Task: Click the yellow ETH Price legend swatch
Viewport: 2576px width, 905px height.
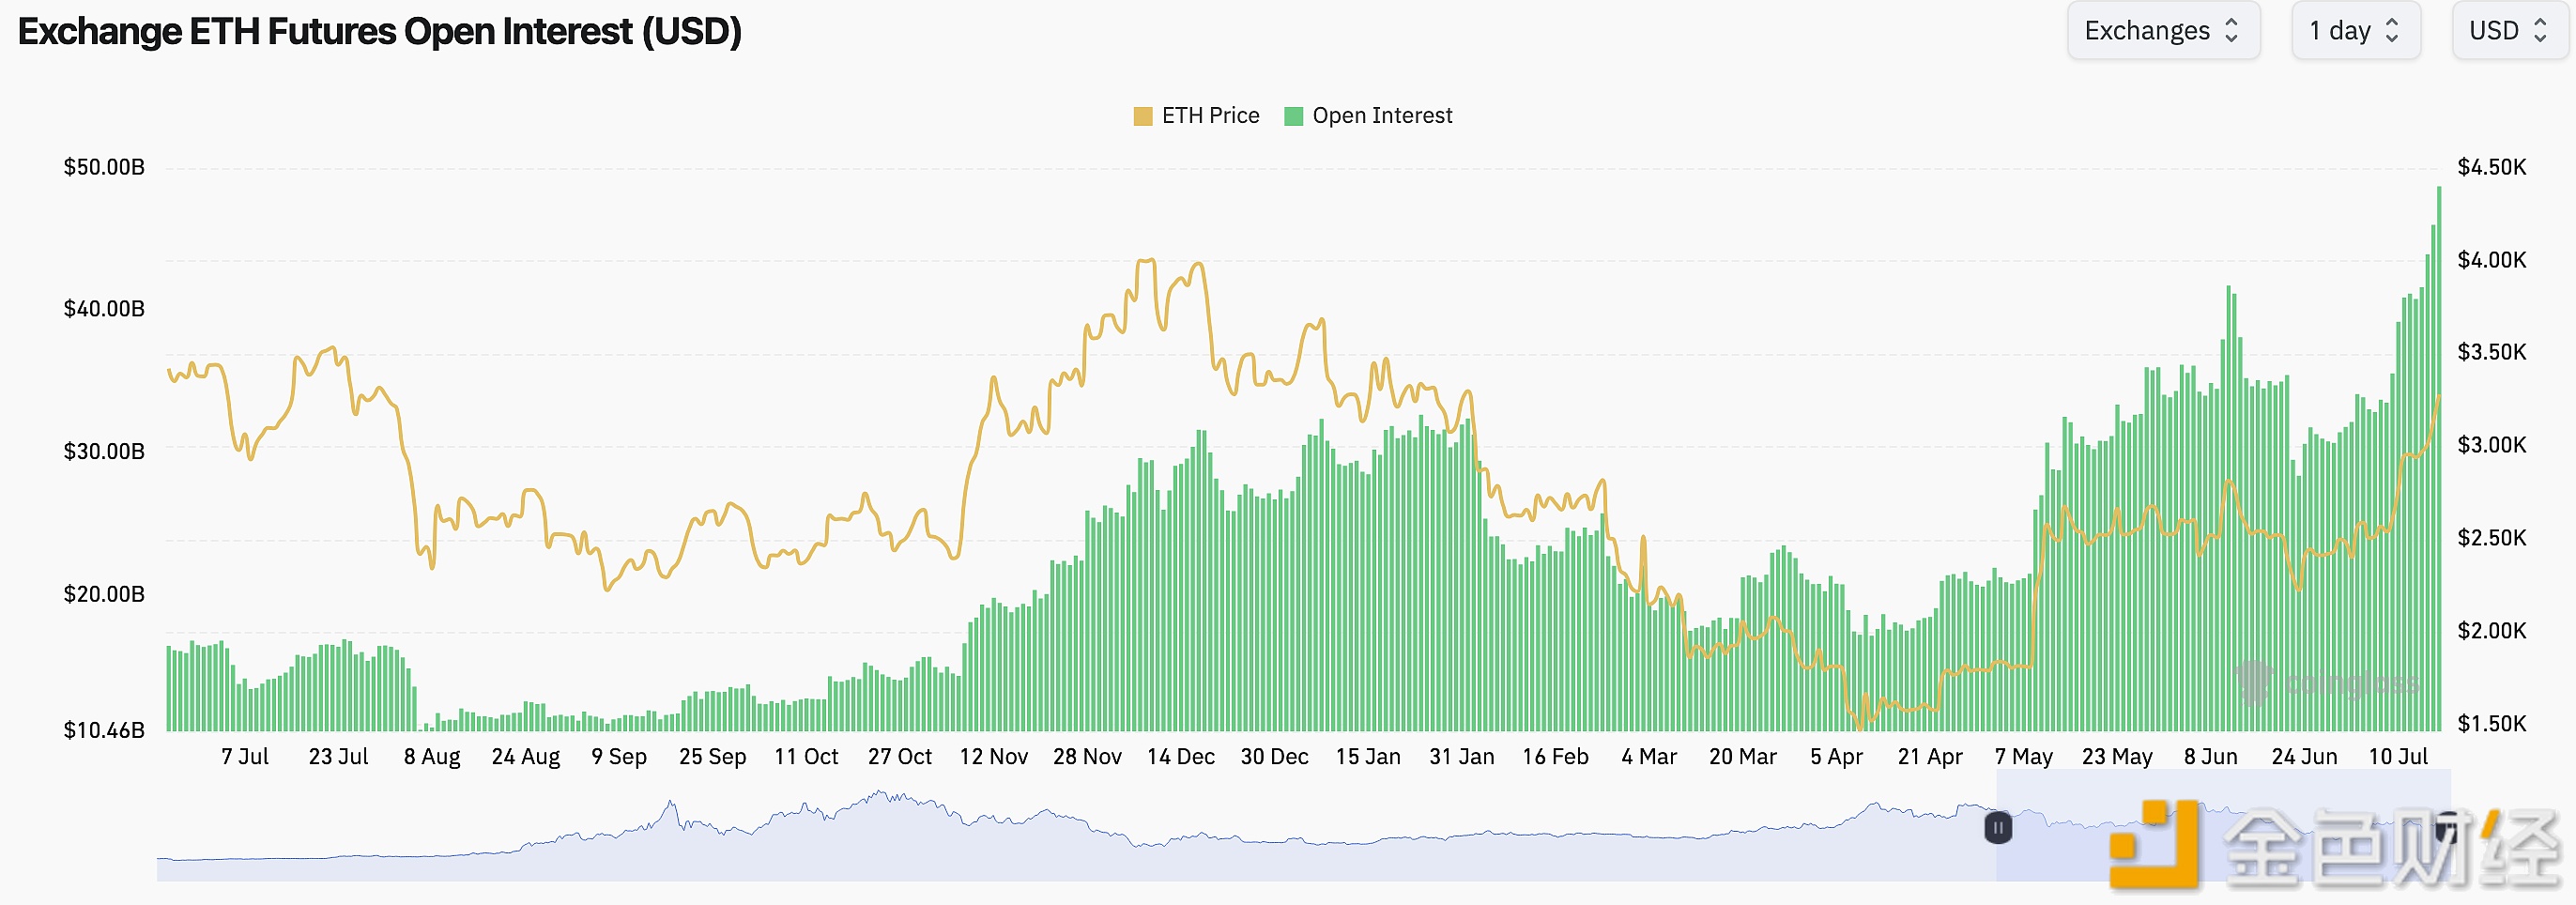Action: pos(1143,117)
